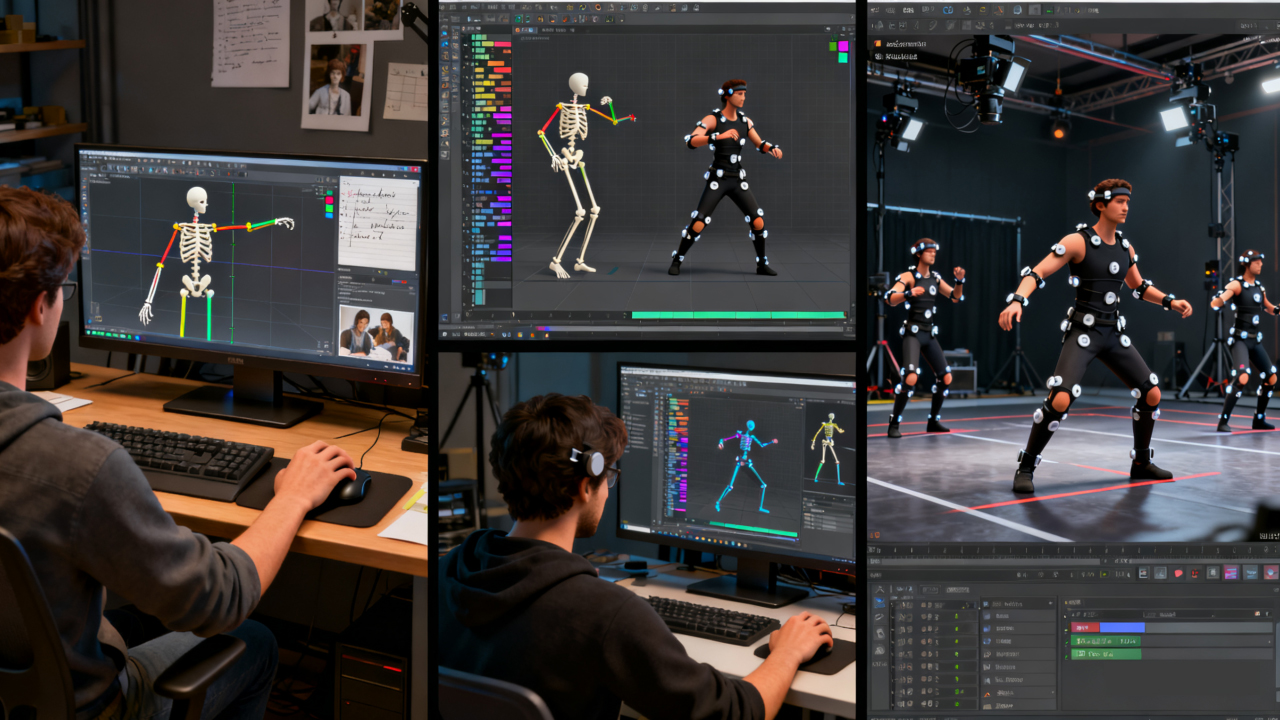Select the red clip on the top timeline track
1280x720 pixels.
[x=1085, y=628]
